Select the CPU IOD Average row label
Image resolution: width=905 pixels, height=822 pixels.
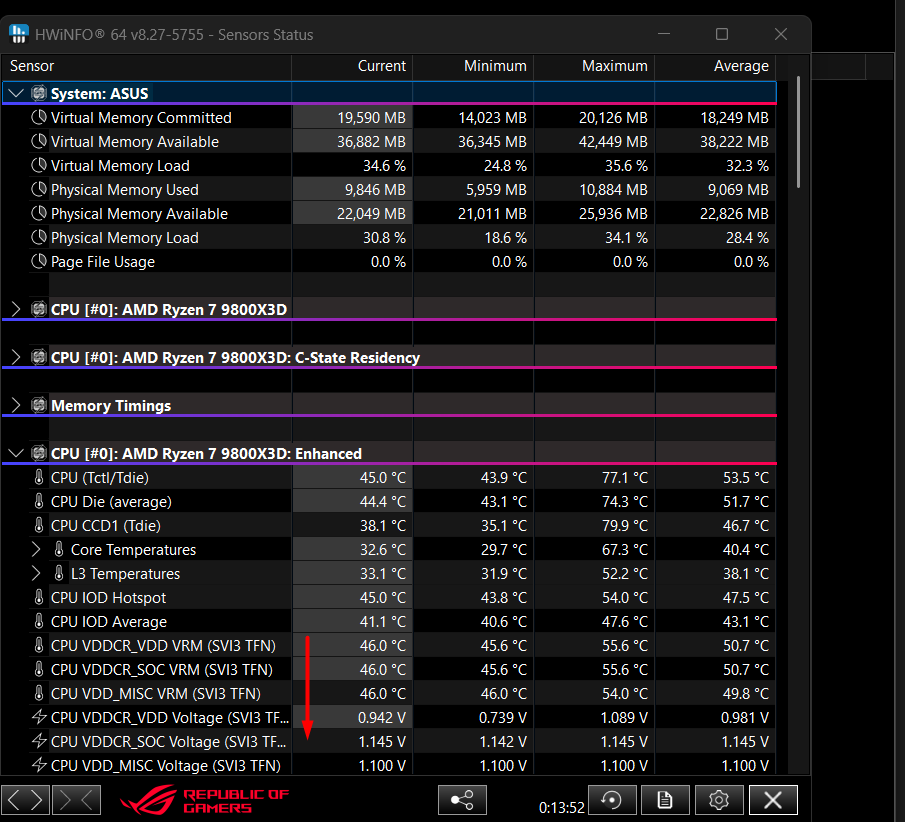click(x=109, y=622)
